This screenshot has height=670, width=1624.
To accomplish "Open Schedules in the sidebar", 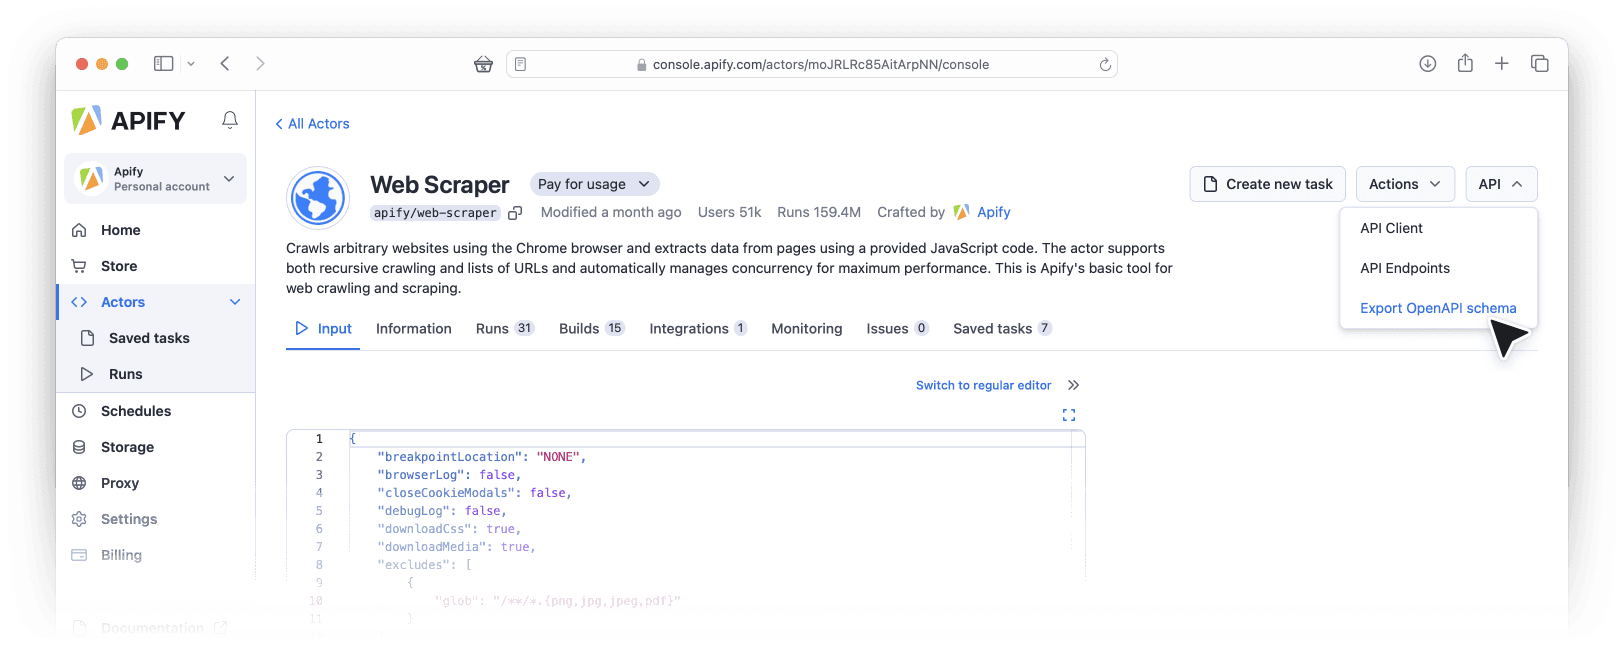I will pyautogui.click(x=156, y=411).
